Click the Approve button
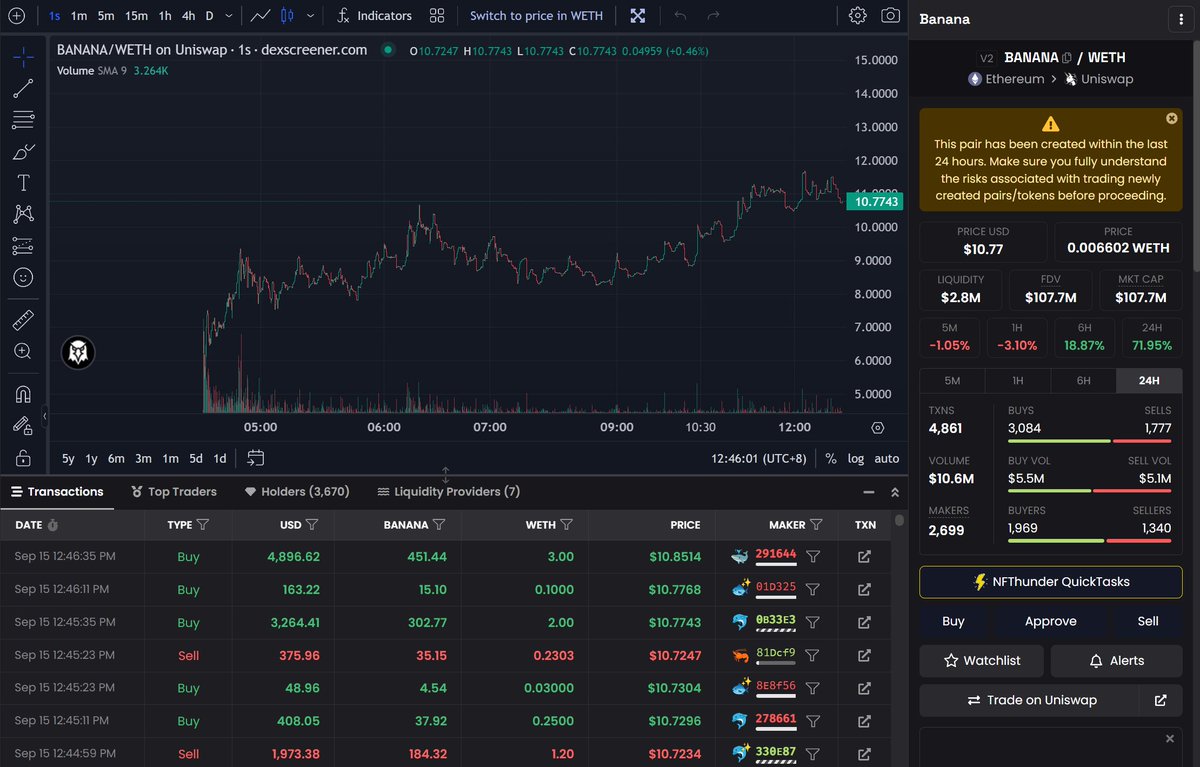 tap(1050, 621)
